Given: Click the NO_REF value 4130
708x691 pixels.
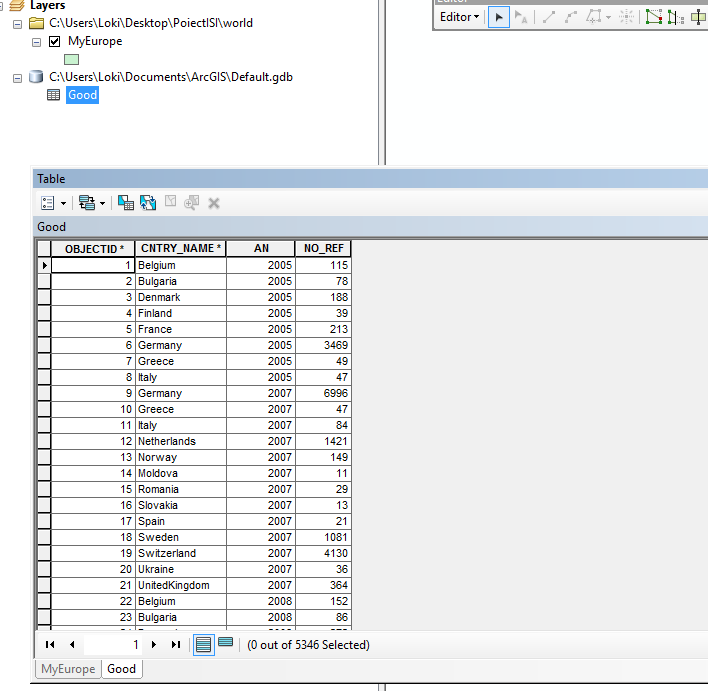Looking at the screenshot, I should coord(323,553).
